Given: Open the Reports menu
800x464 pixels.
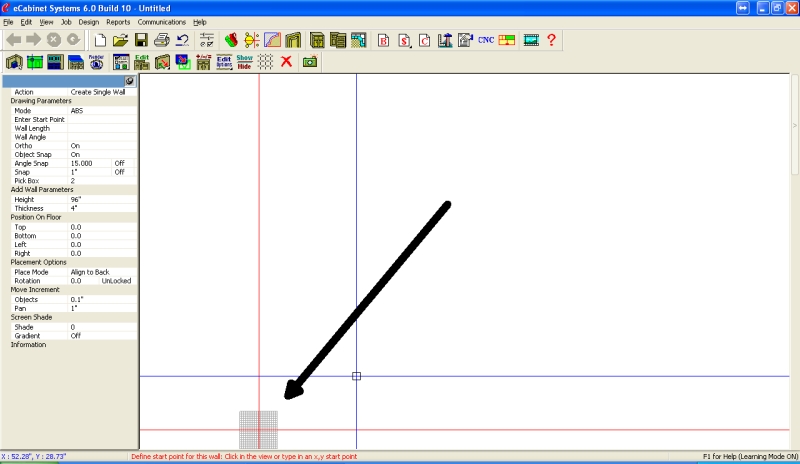Looking at the screenshot, I should pyautogui.click(x=118, y=21).
